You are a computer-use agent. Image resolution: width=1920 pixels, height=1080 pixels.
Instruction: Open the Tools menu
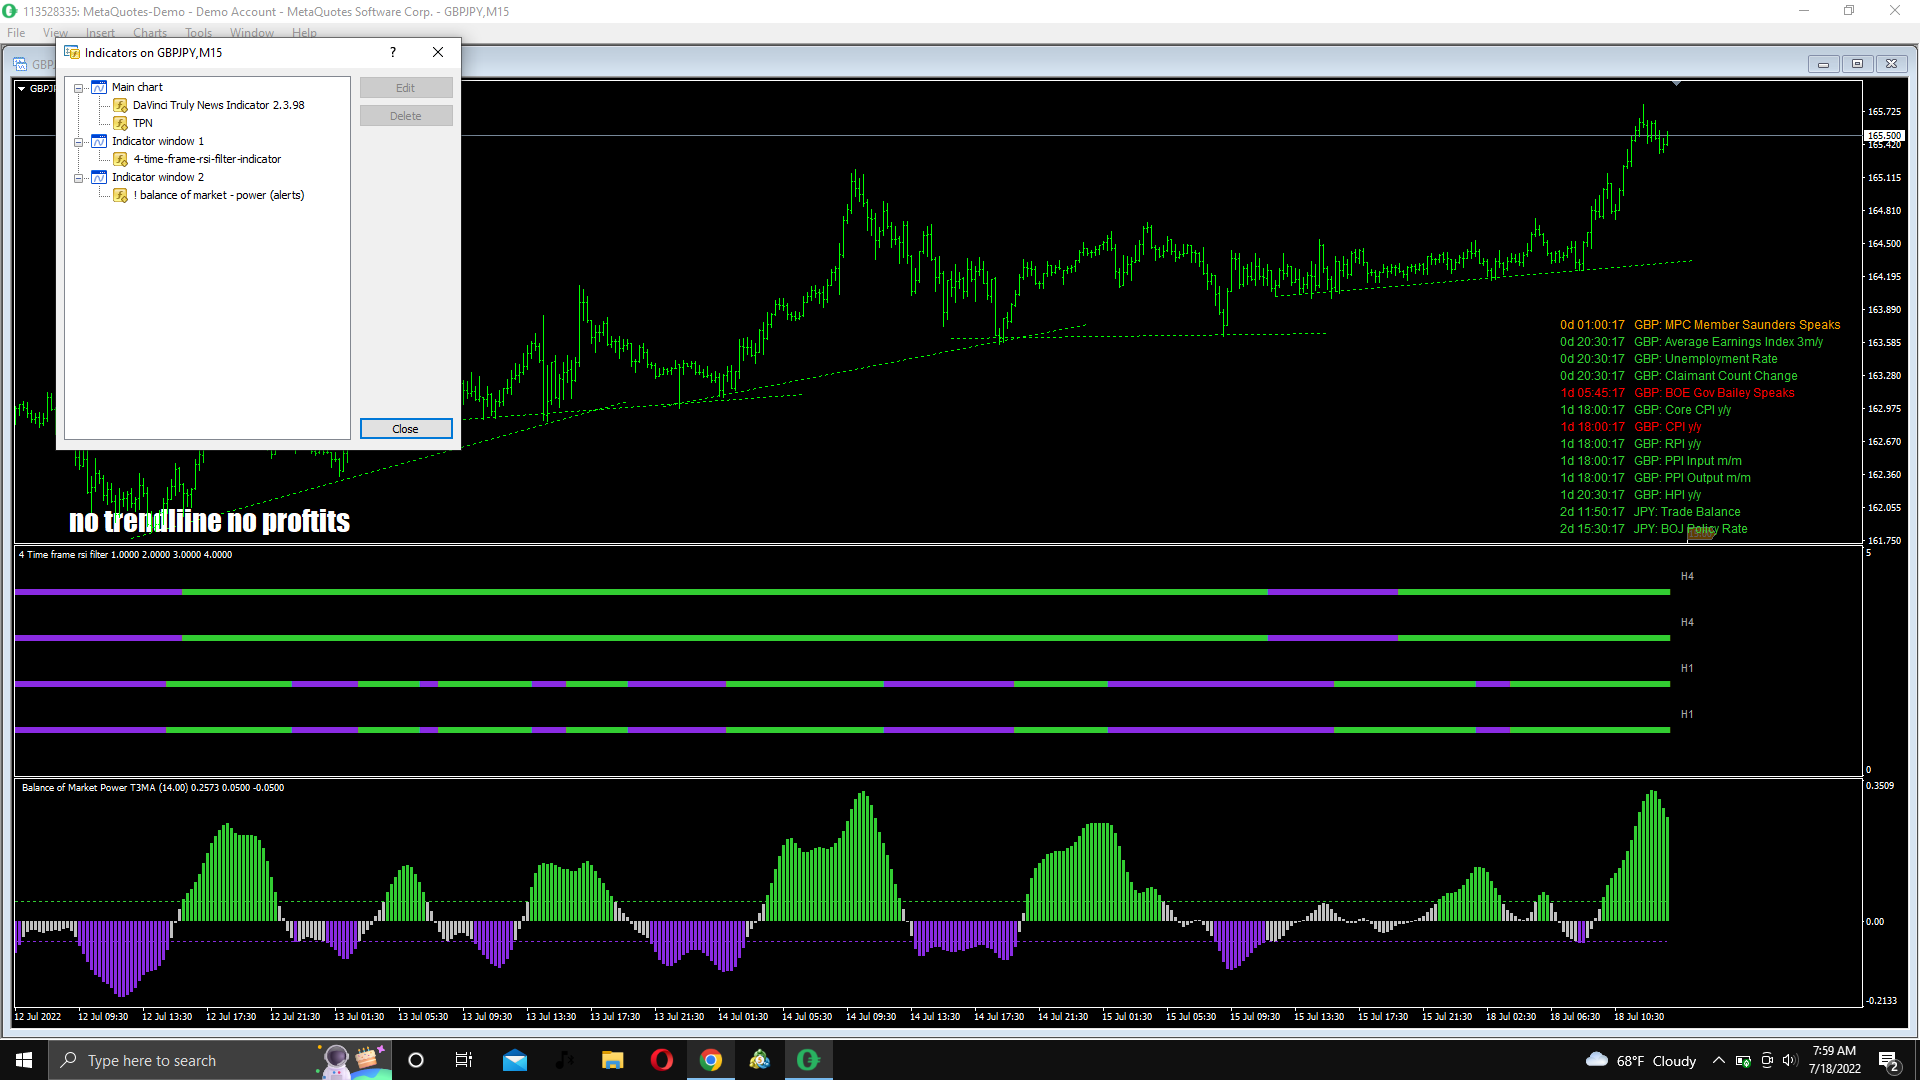click(x=198, y=33)
